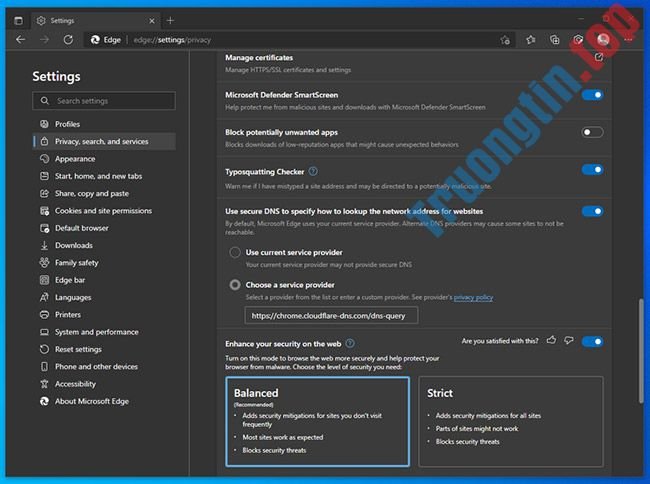Click the Forward navigation arrow
Viewport: 650px width, 484px height.
coord(44,40)
